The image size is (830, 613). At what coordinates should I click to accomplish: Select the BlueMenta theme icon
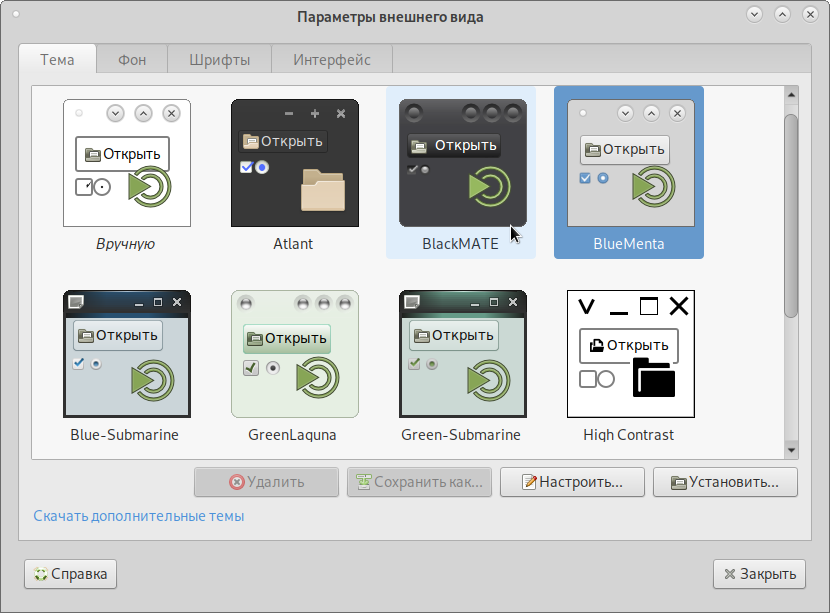point(628,163)
